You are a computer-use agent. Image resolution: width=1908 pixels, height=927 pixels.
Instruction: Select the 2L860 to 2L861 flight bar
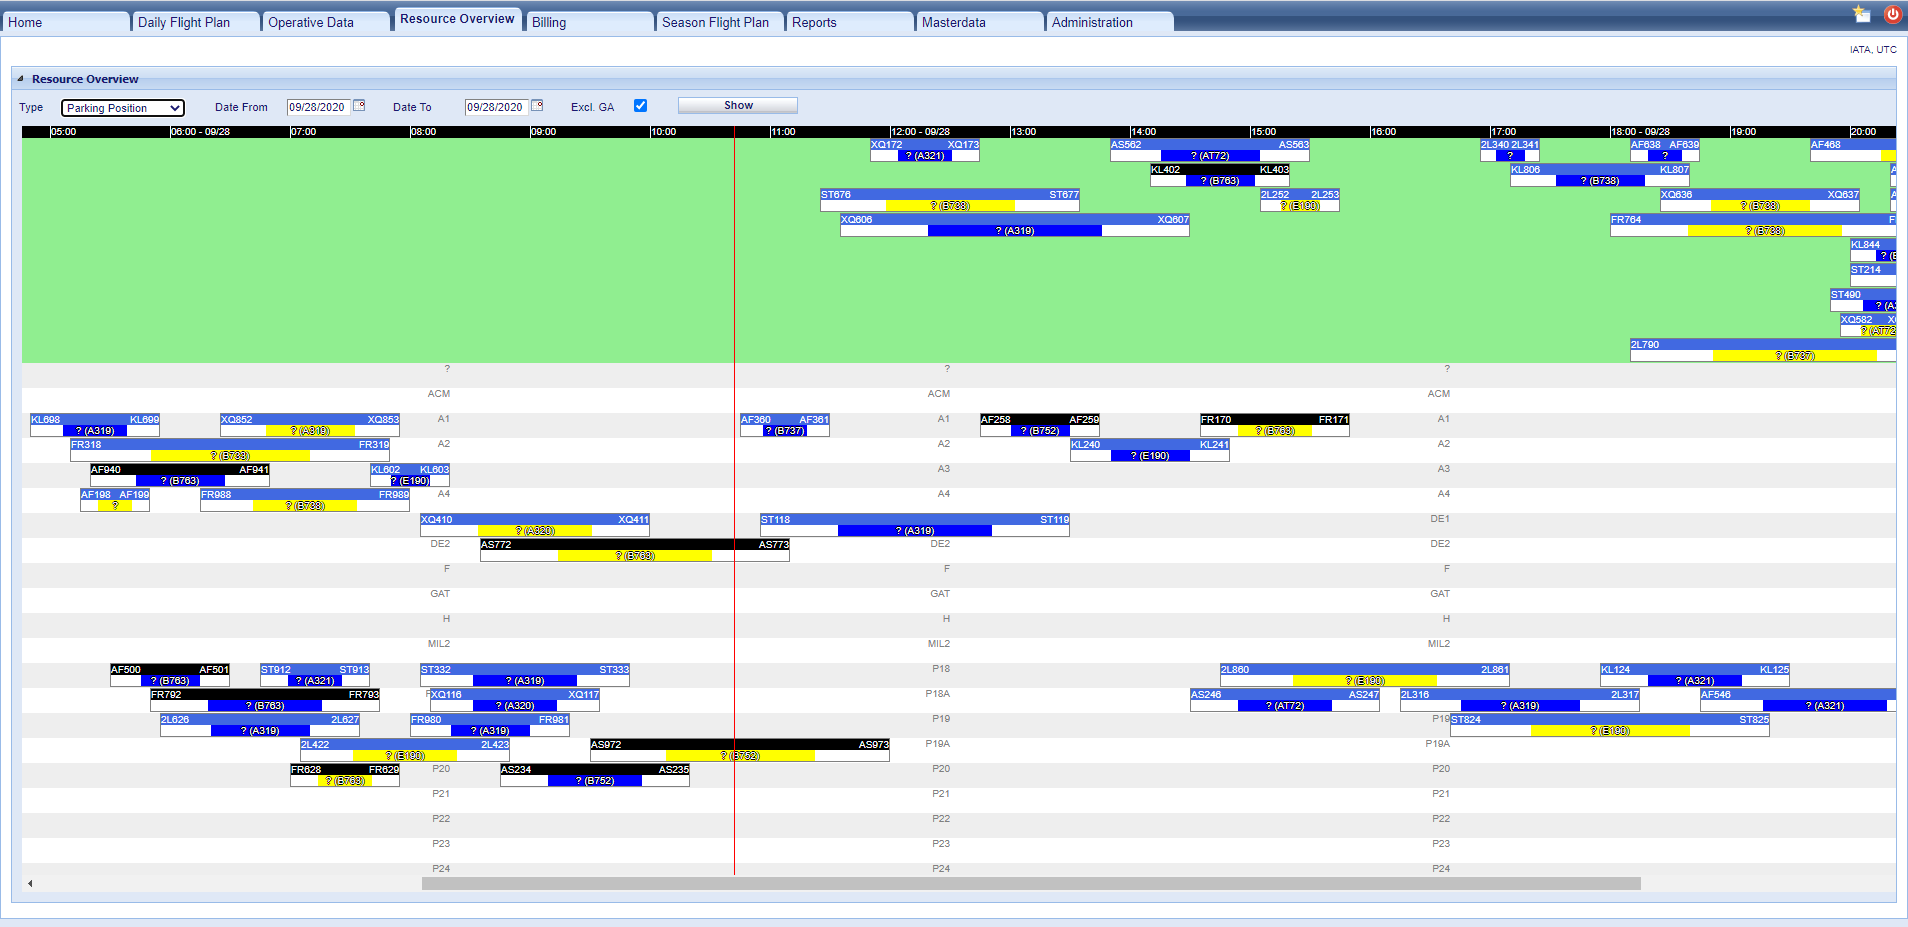[1365, 675]
